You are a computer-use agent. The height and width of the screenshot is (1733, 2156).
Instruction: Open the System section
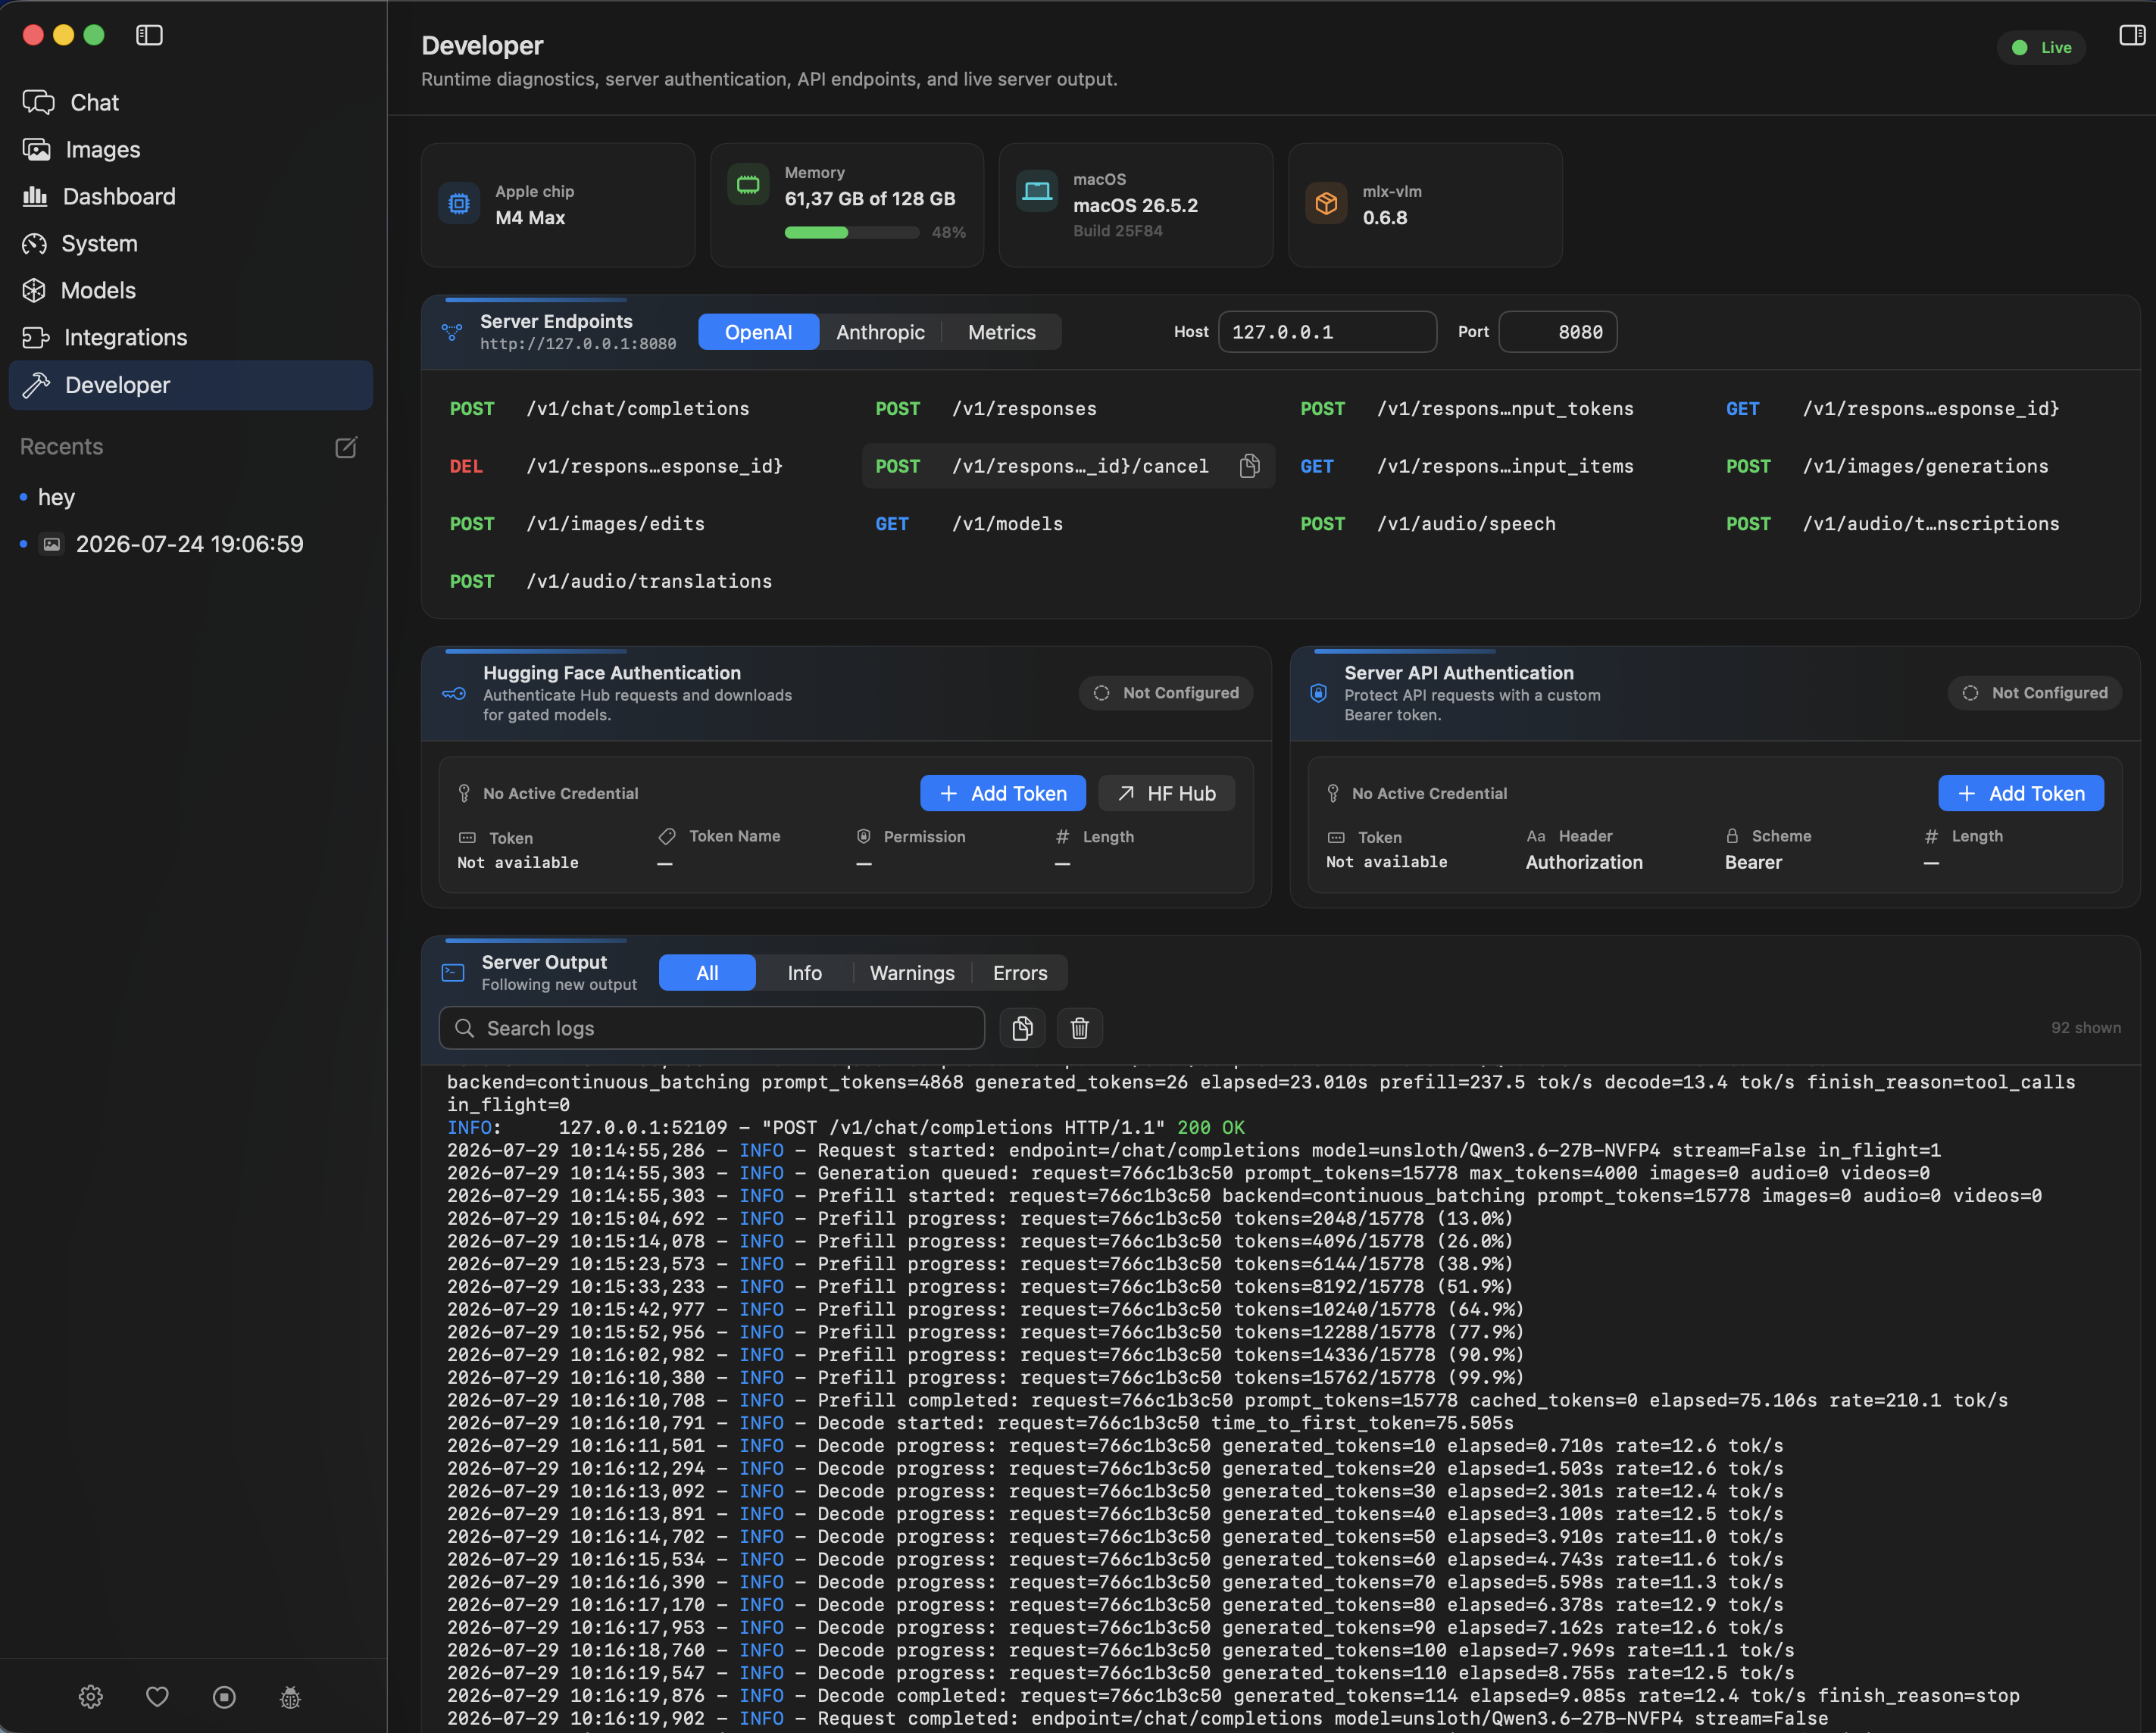[190, 243]
